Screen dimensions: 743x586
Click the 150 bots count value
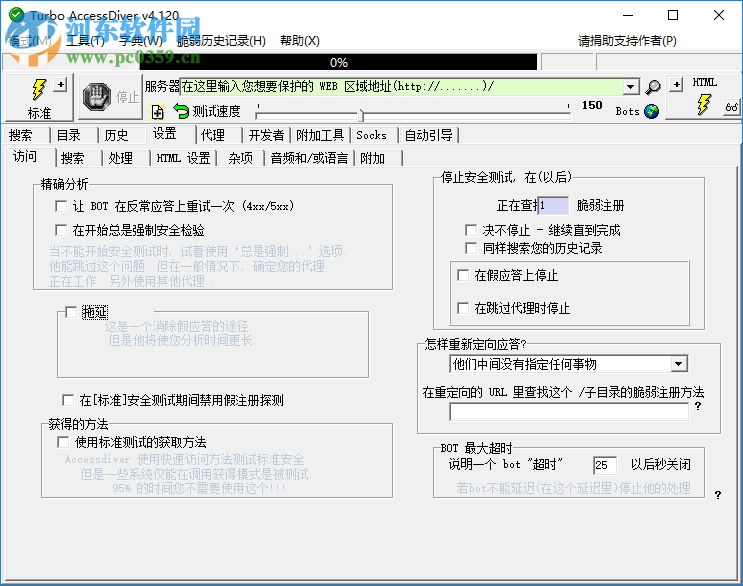tap(592, 105)
